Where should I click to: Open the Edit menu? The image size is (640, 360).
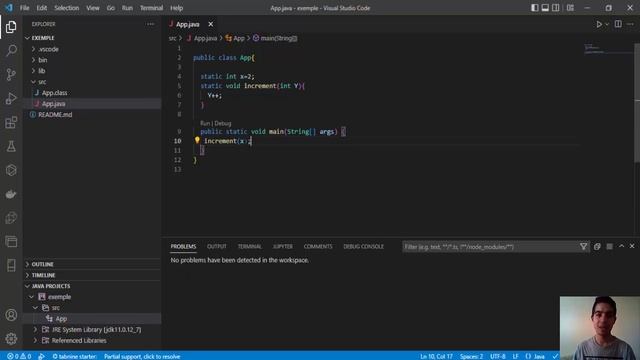(42, 8)
